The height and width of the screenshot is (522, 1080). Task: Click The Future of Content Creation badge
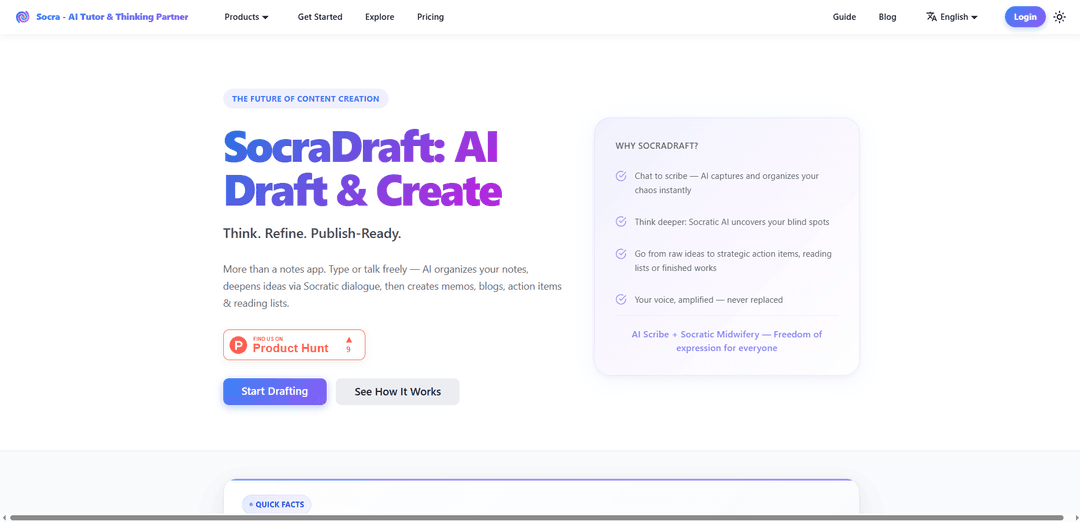(x=306, y=98)
